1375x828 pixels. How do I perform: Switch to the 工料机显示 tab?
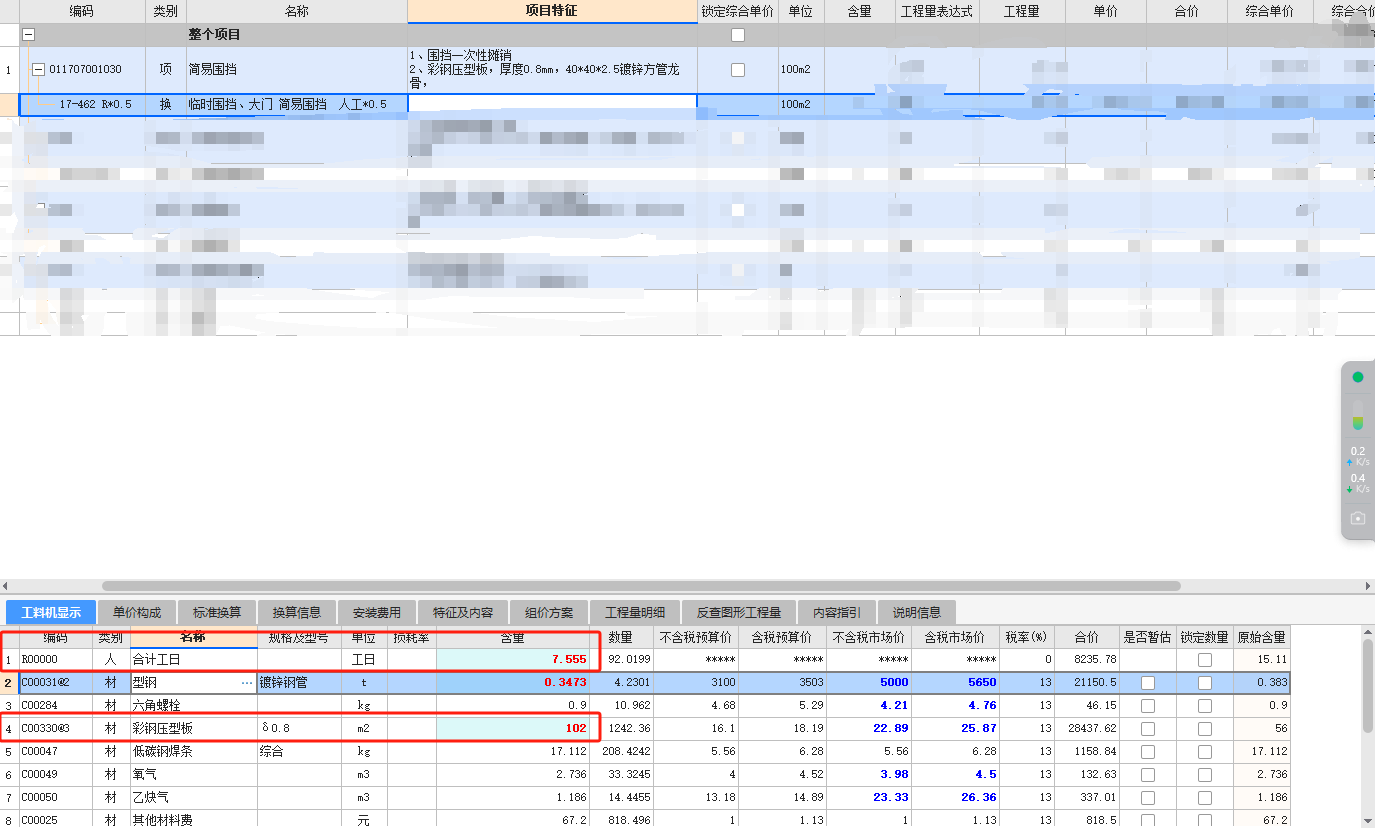[x=51, y=612]
